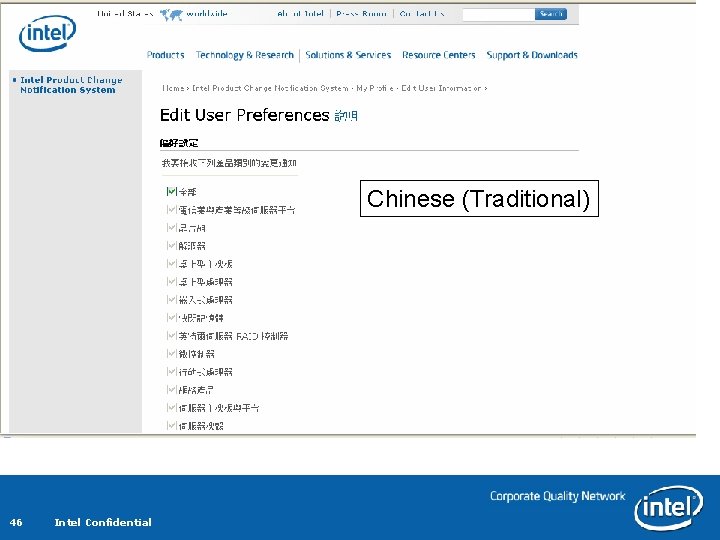Toggle the 伺服器機殼 checkbox
The image size is (720, 540).
pos(172,426)
